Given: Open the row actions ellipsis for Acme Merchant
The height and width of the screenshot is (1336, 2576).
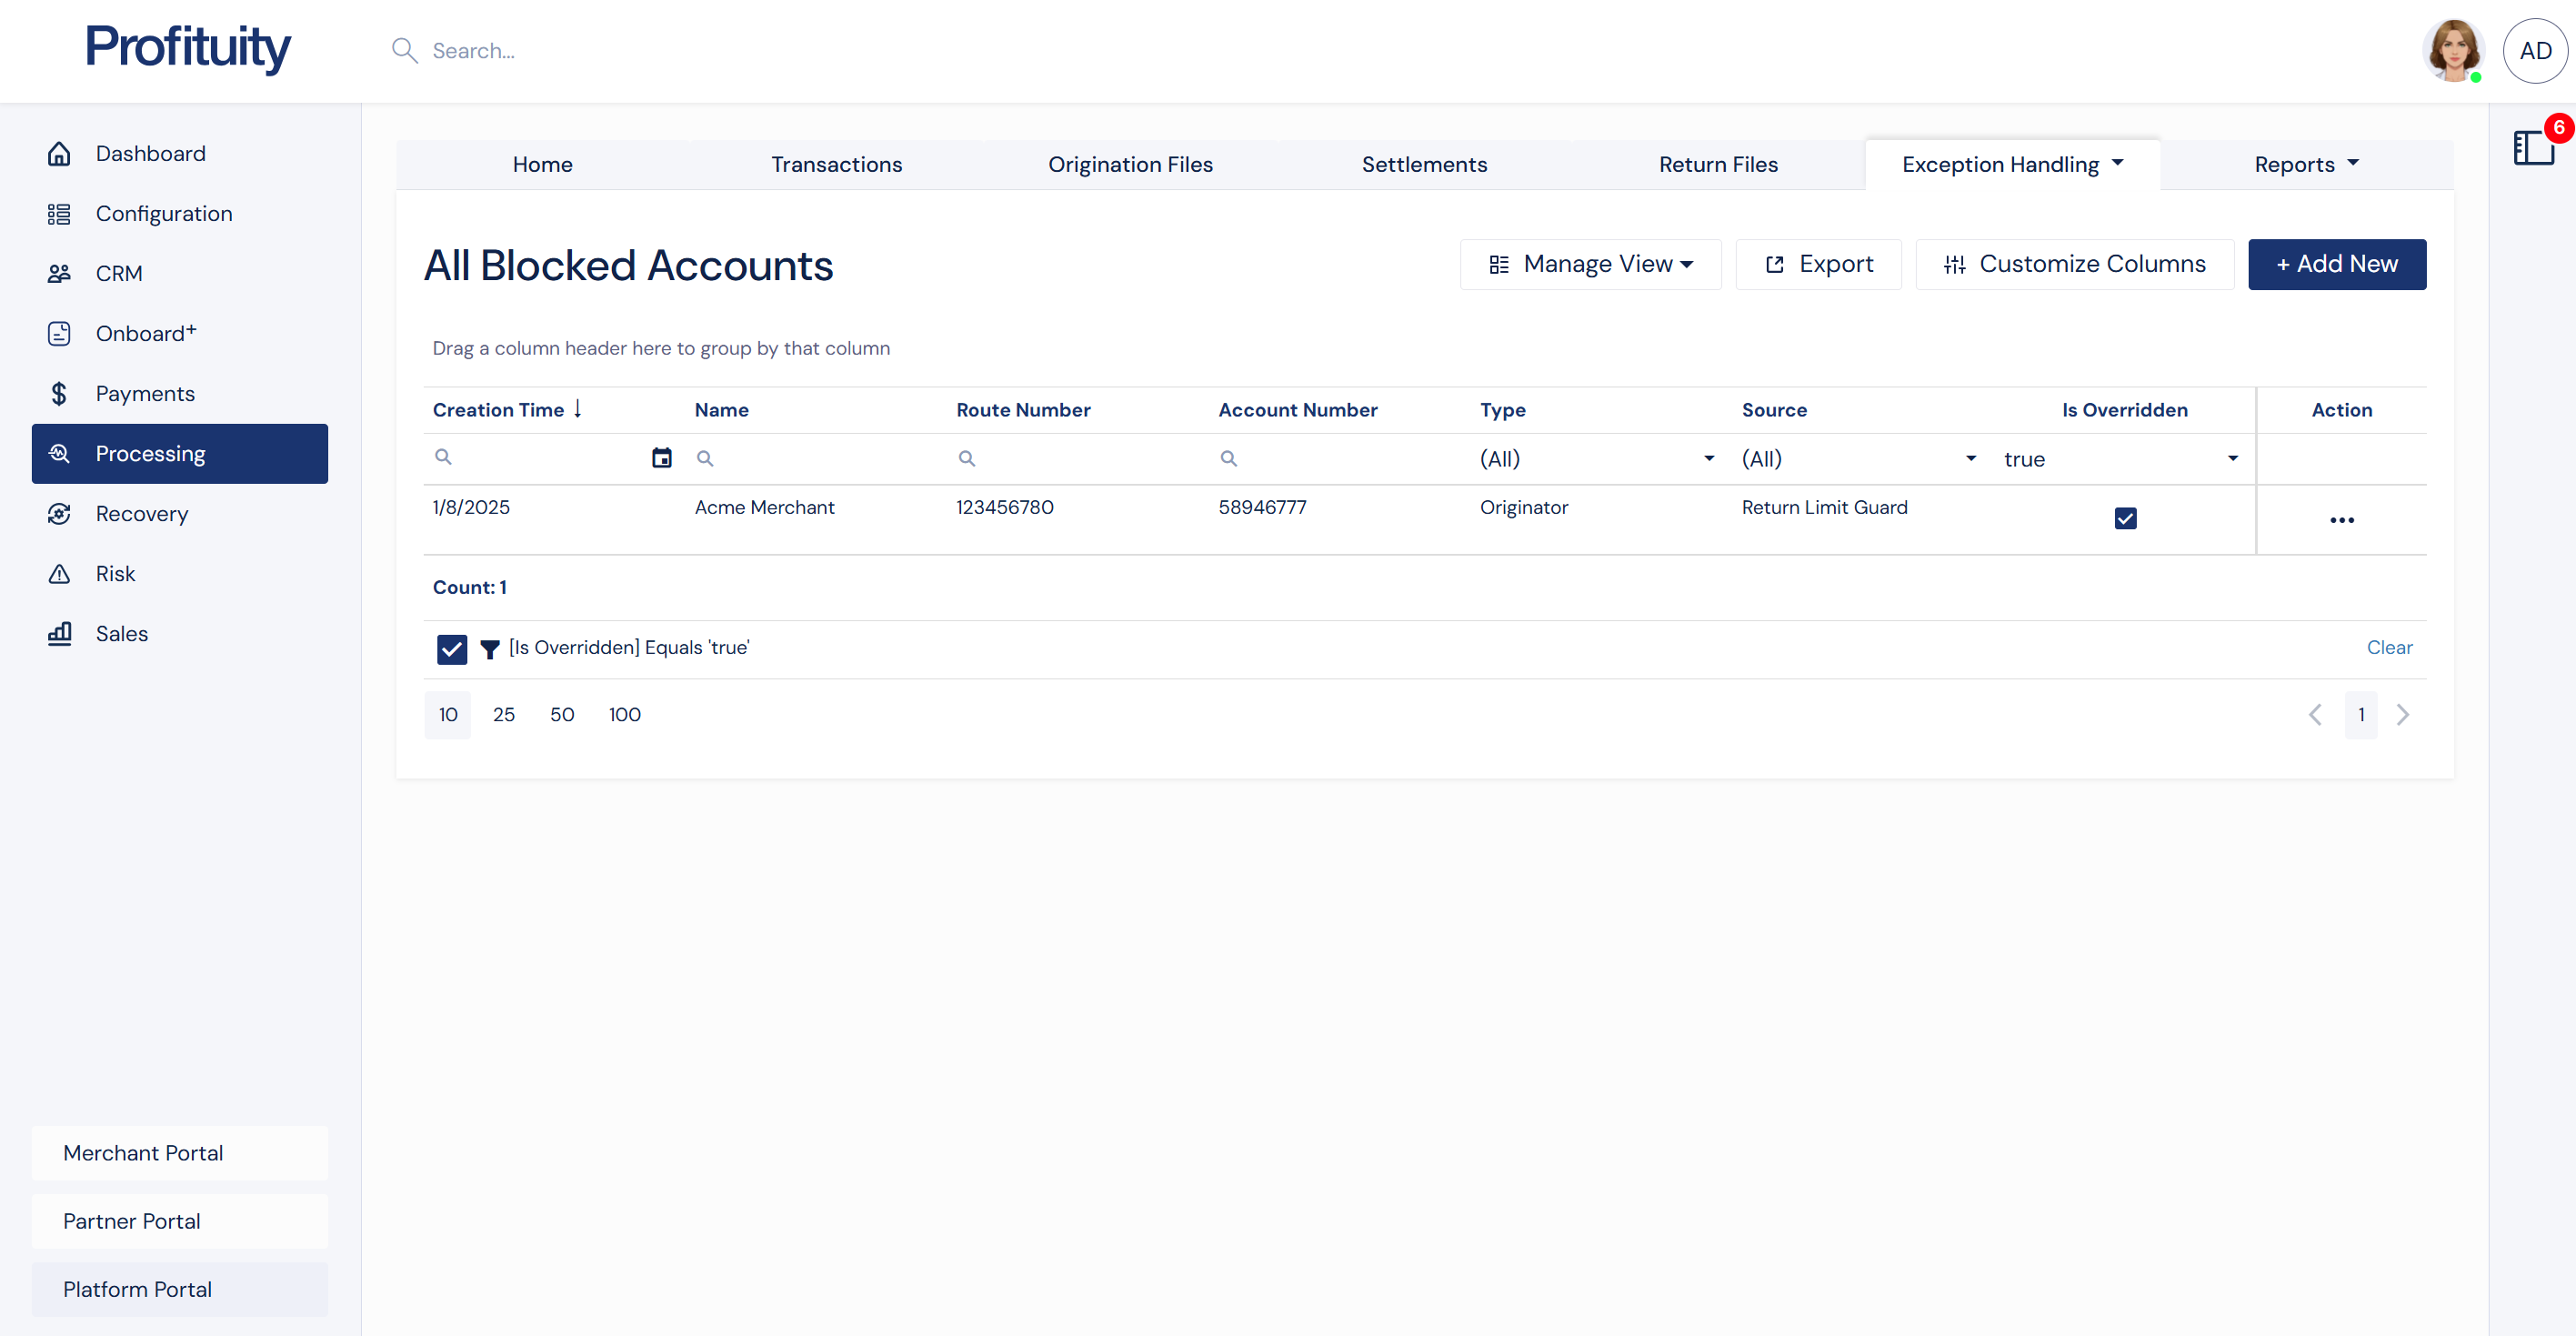Looking at the screenshot, I should [x=2341, y=519].
